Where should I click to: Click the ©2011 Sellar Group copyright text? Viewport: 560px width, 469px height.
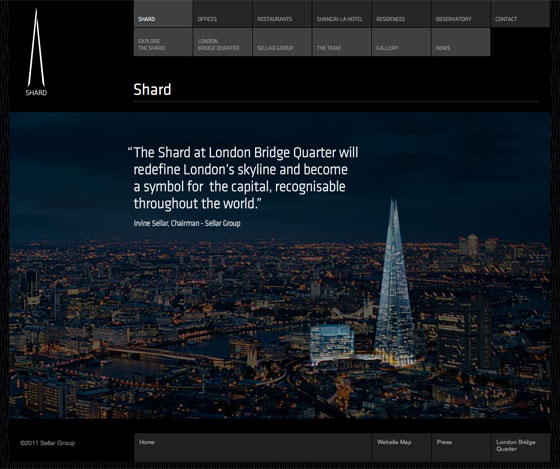click(x=48, y=443)
